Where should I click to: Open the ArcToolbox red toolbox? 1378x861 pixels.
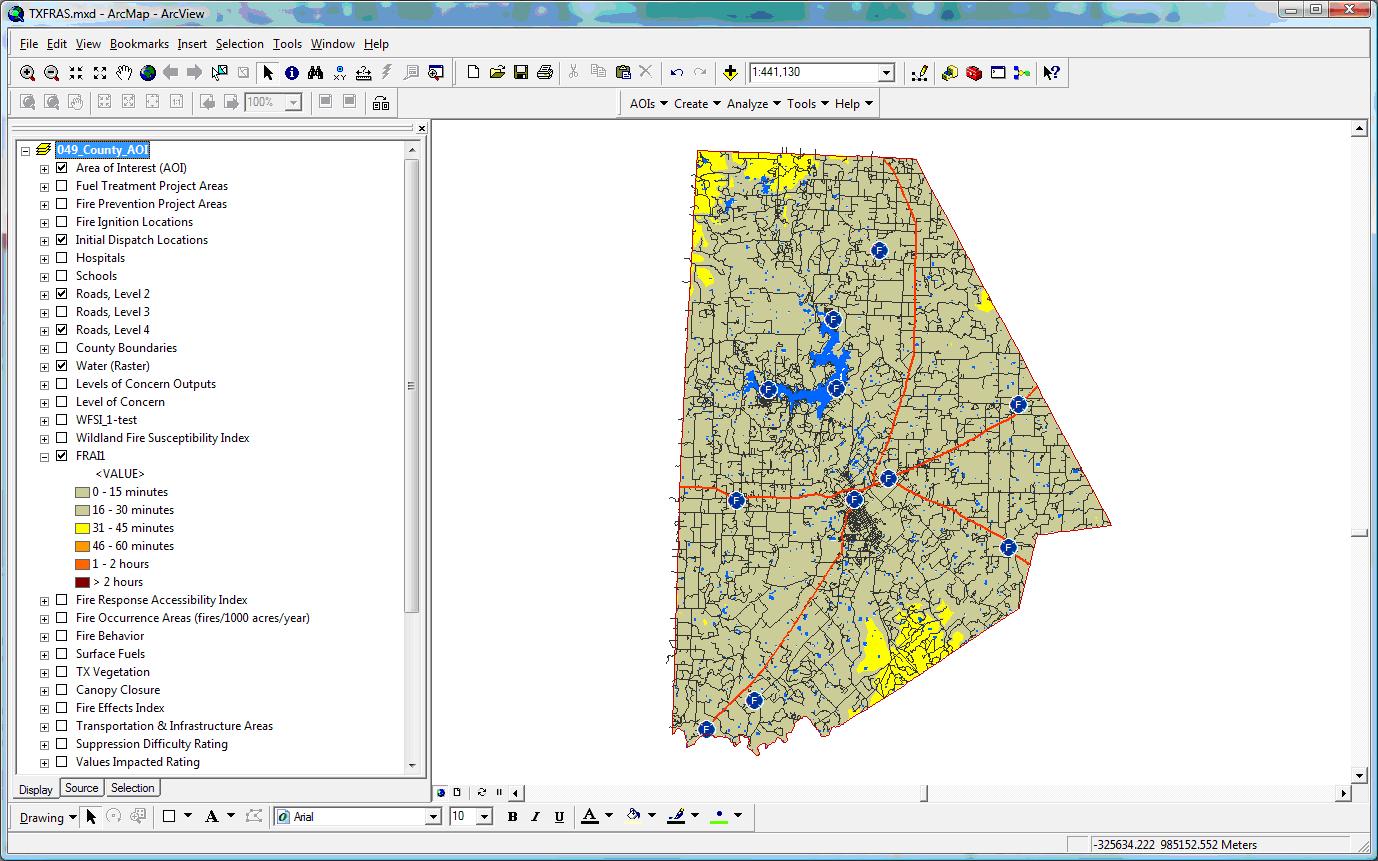click(974, 72)
